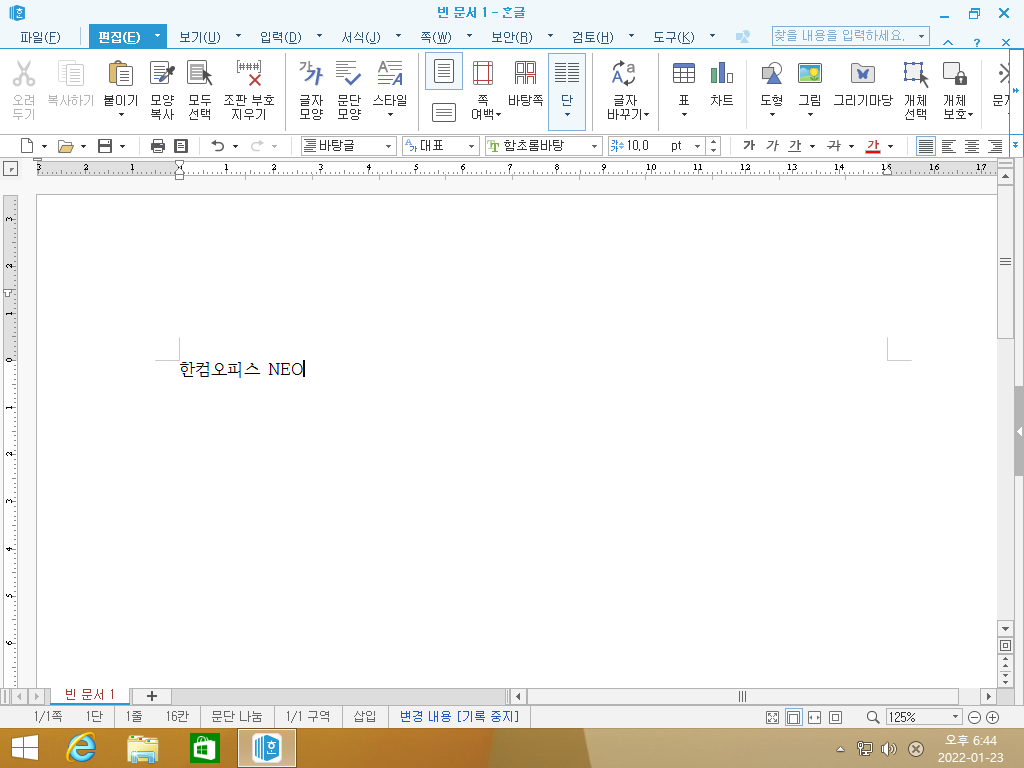Open the 보기(U) menu
This screenshot has height=768, width=1024.
pos(200,37)
